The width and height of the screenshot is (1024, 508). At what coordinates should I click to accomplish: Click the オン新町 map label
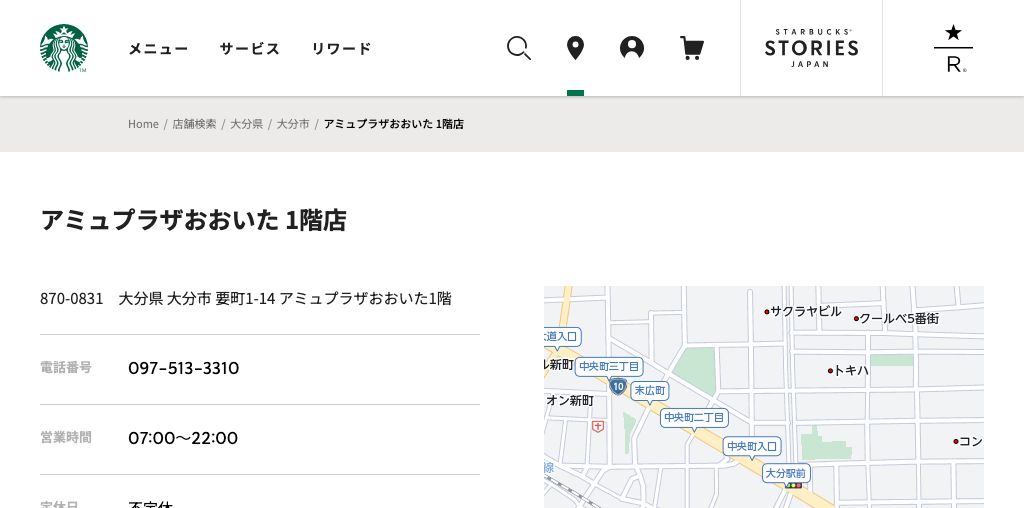[x=569, y=400]
